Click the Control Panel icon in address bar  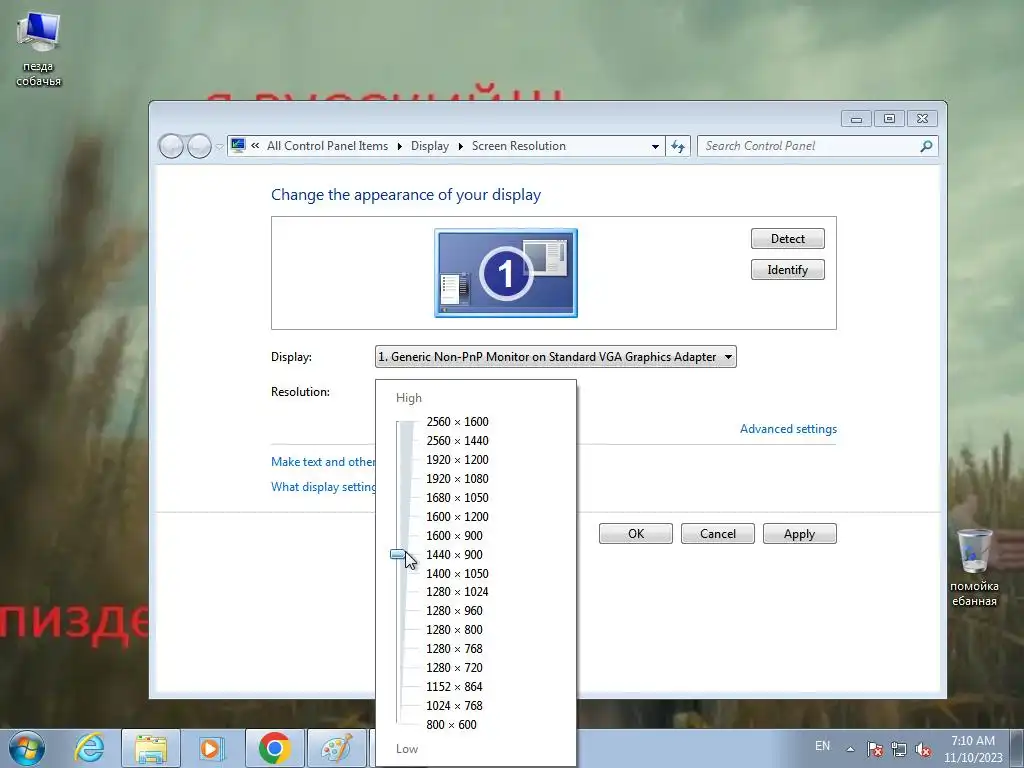238,146
